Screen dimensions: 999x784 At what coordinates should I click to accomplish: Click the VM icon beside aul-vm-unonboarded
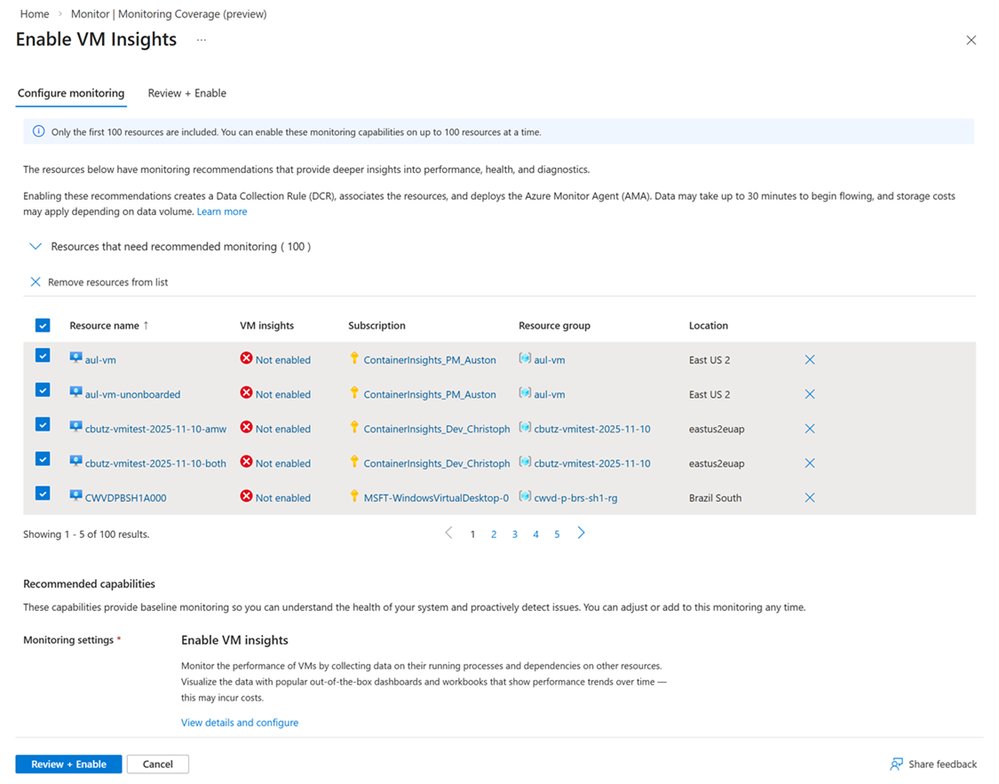76,392
